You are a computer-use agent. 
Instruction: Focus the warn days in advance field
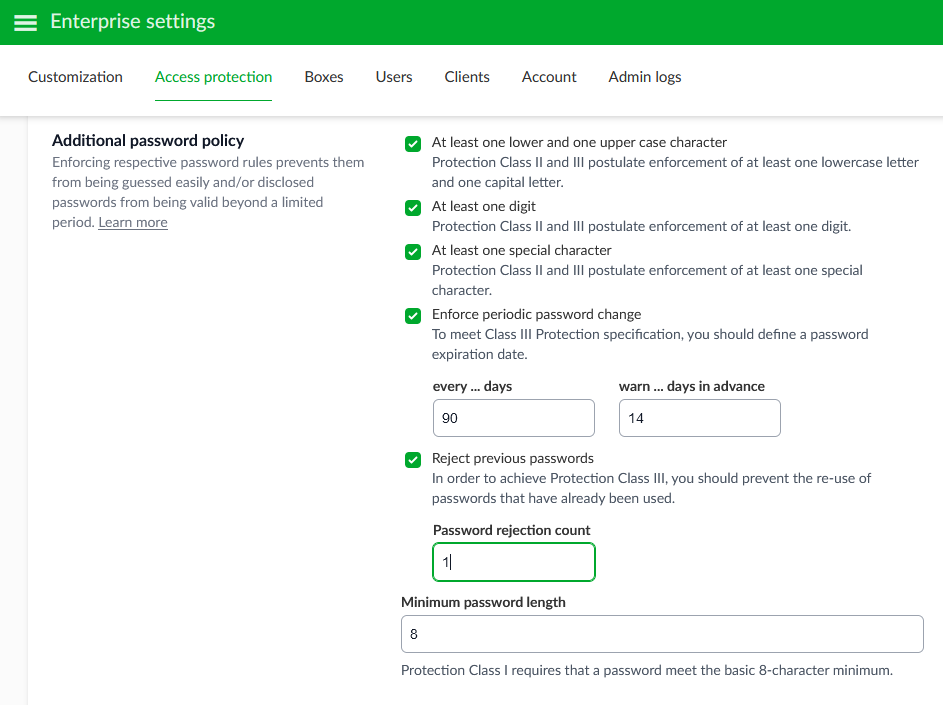click(699, 418)
